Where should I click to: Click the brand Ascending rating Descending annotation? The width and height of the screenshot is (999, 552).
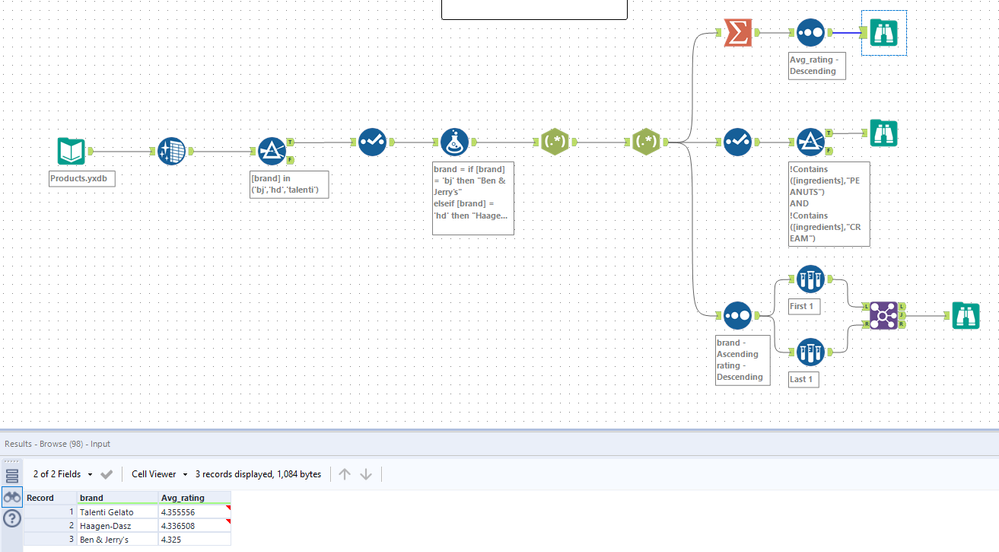coord(743,360)
